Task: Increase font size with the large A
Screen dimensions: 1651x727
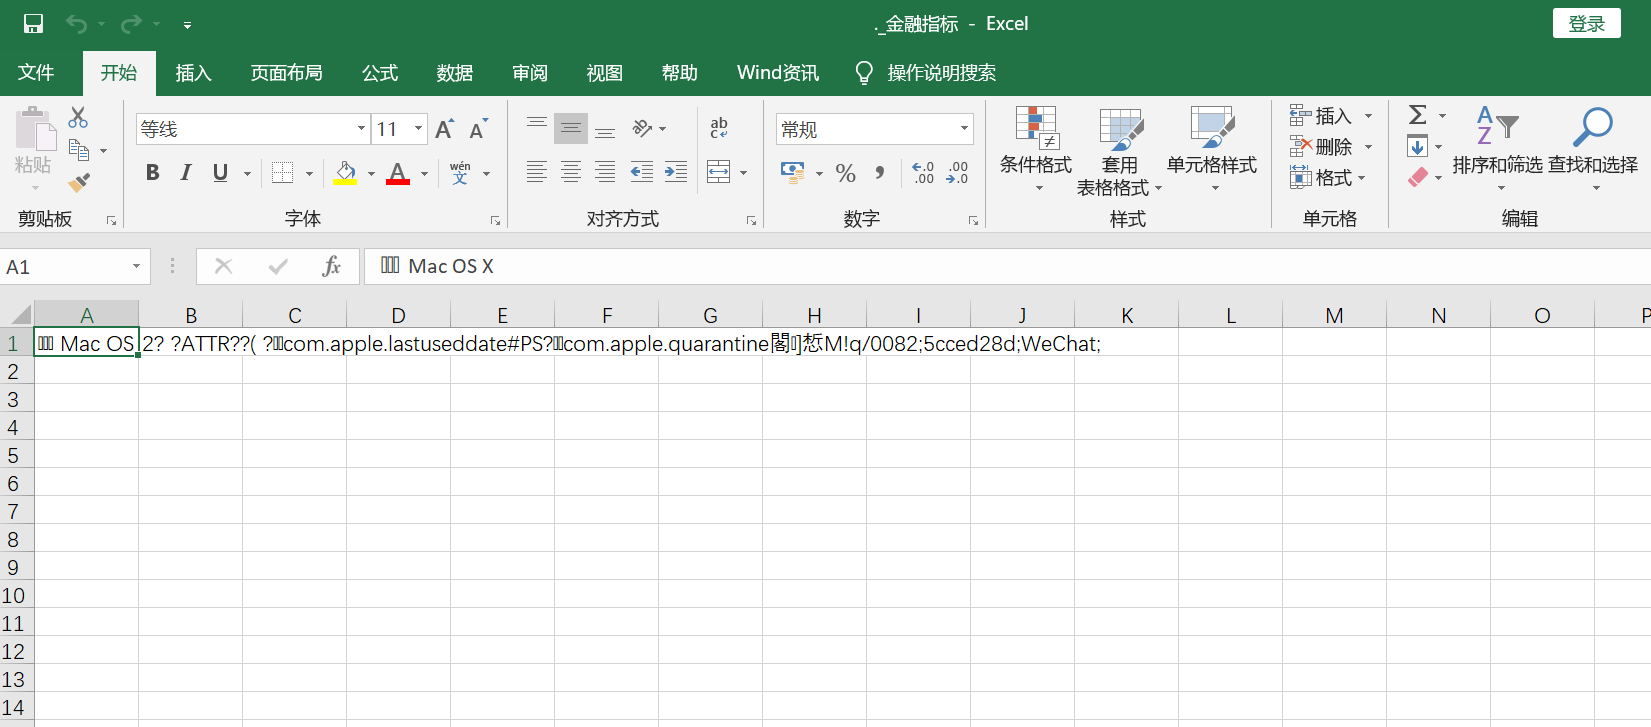Action: pyautogui.click(x=444, y=129)
